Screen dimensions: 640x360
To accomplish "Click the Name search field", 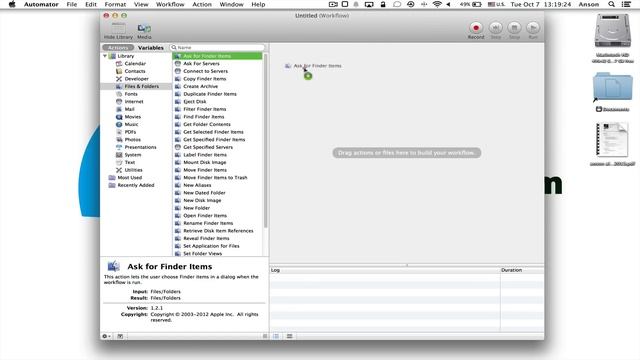I will point(217,47).
